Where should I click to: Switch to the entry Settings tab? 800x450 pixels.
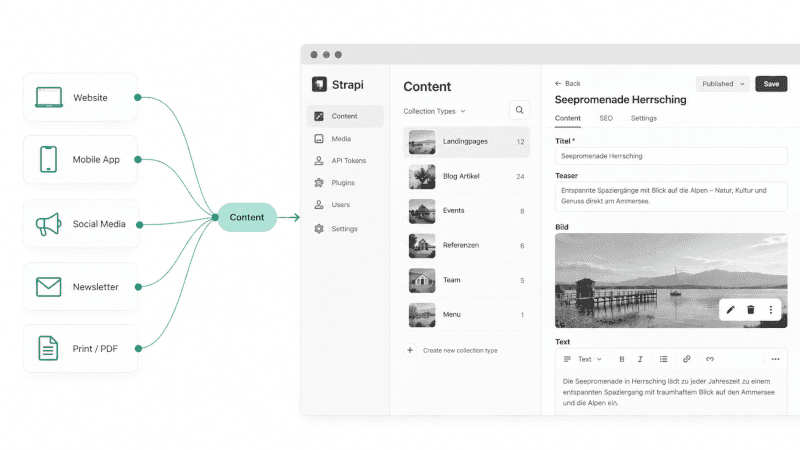pyautogui.click(x=643, y=118)
